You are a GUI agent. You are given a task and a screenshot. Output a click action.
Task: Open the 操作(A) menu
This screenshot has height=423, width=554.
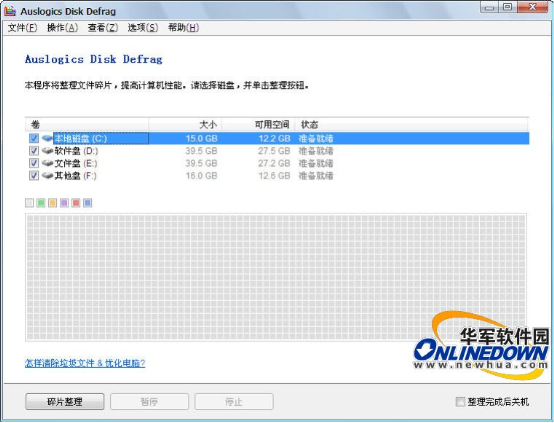(63, 28)
